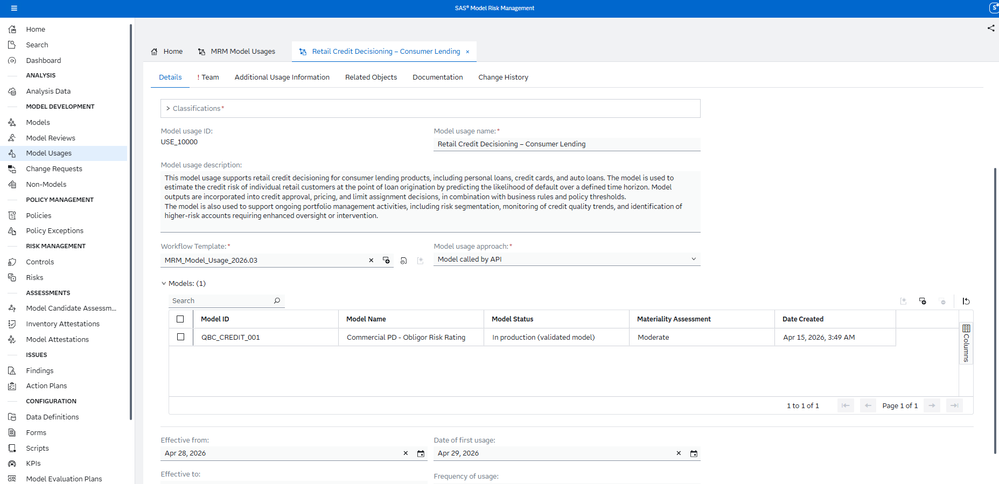Screen dimensions: 999x484
Task: Switch to the Team tab
Action: (208, 77)
